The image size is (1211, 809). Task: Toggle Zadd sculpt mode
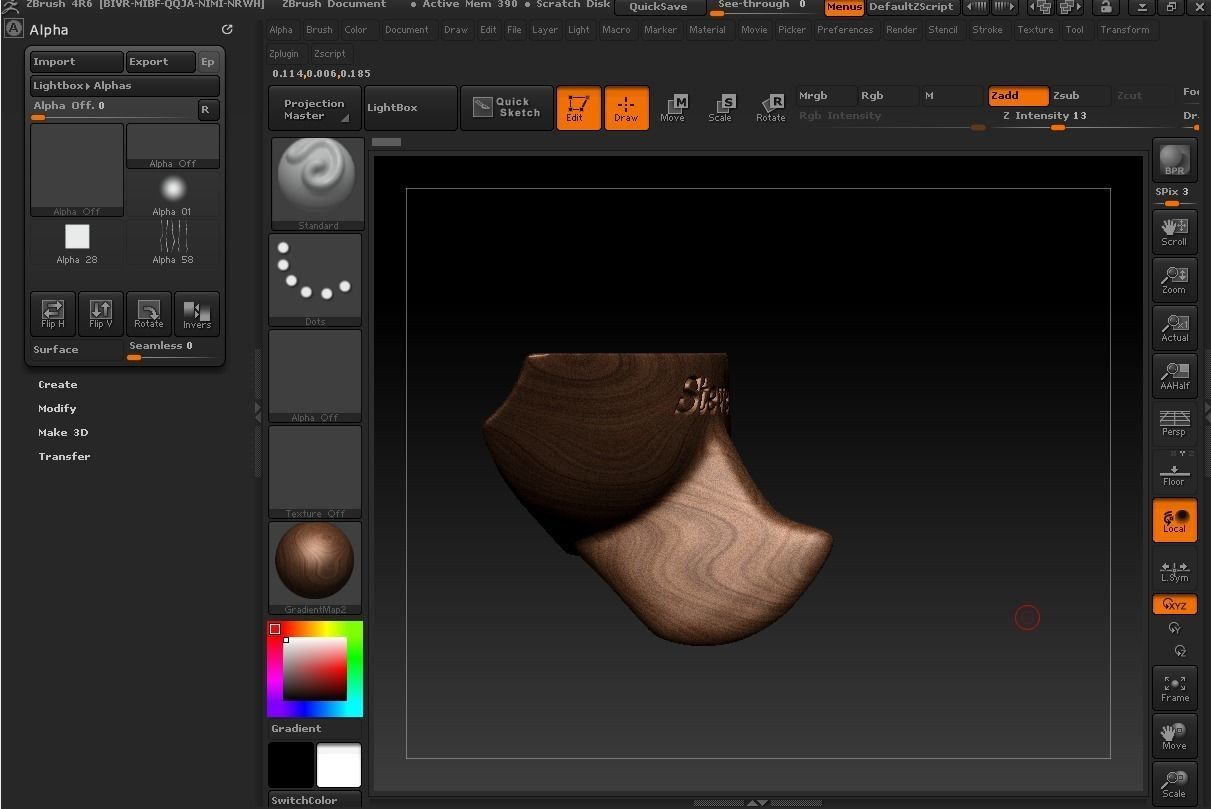[x=1018, y=96]
